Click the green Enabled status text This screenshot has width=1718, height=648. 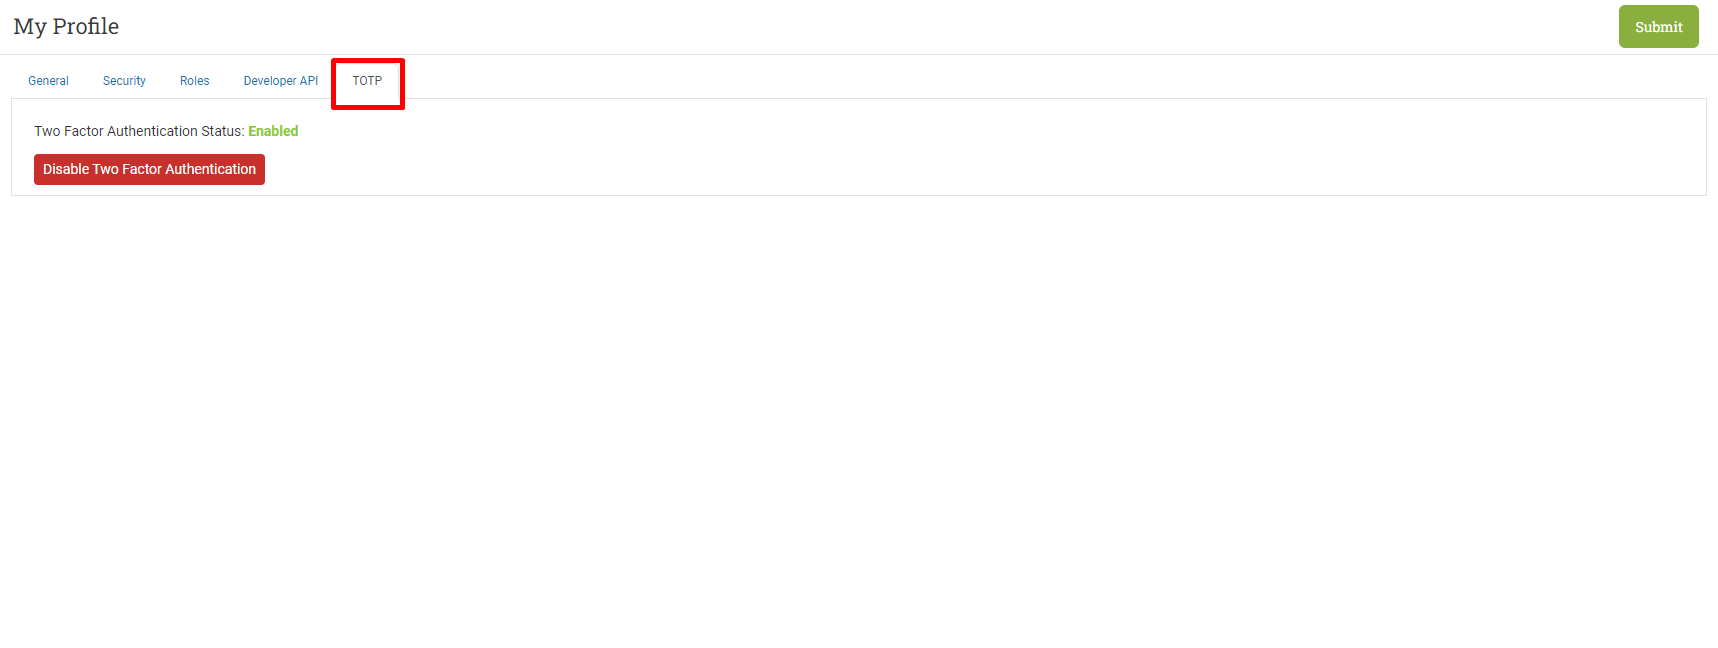pyautogui.click(x=273, y=131)
